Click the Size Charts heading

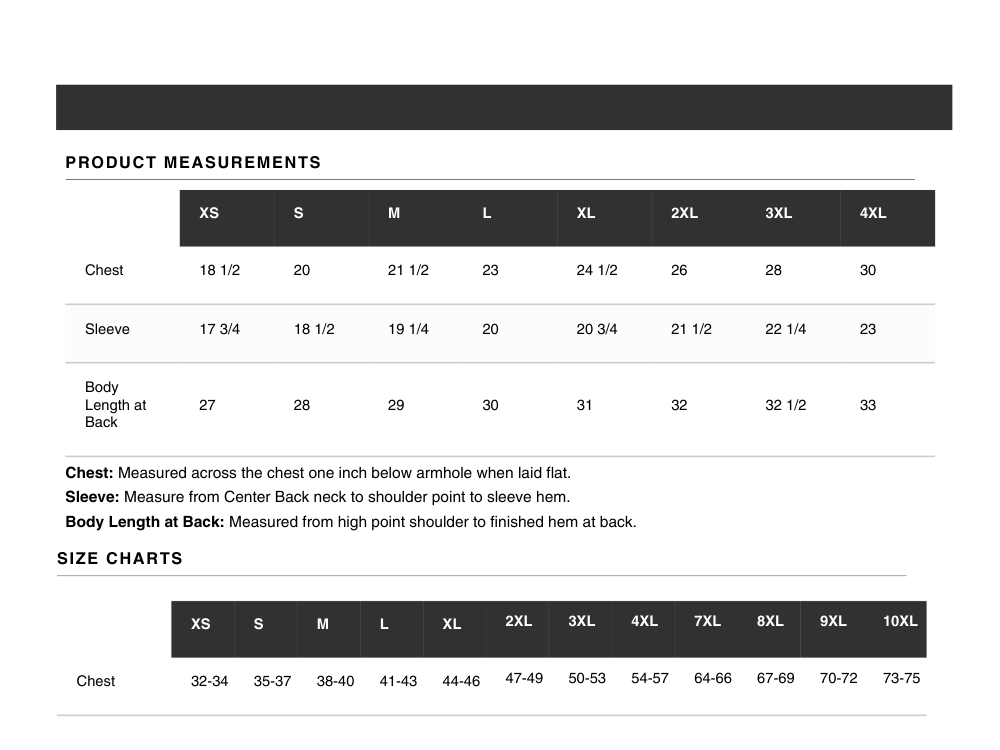click(120, 559)
